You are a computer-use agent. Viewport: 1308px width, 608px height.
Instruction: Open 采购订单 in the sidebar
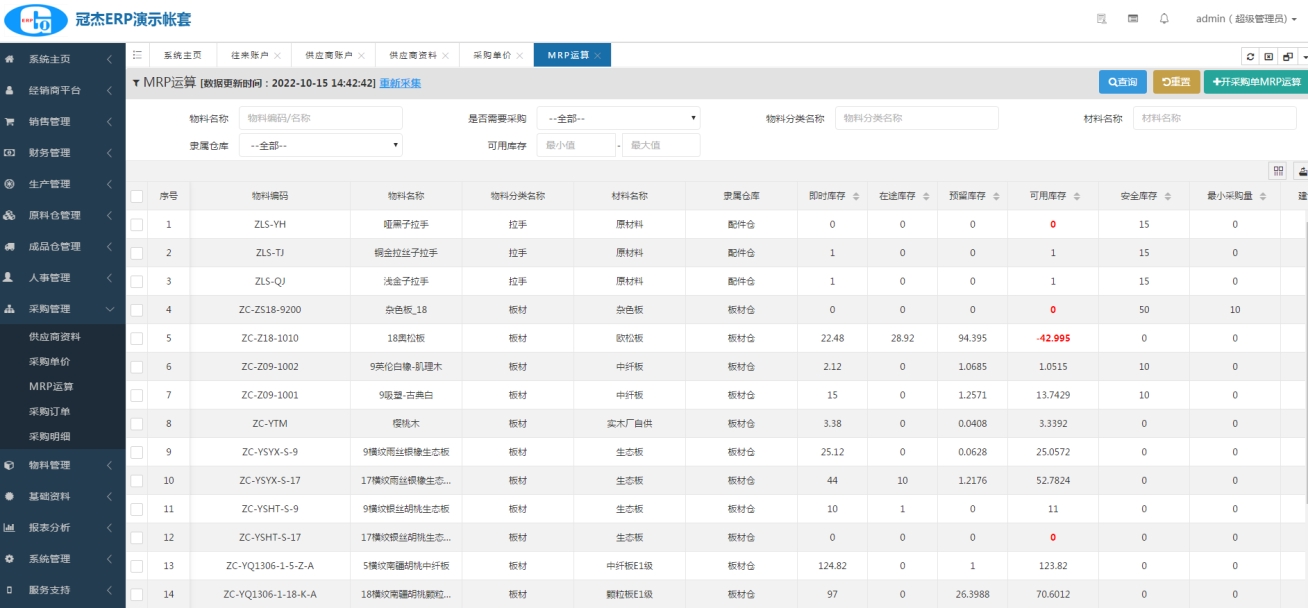tap(51, 412)
